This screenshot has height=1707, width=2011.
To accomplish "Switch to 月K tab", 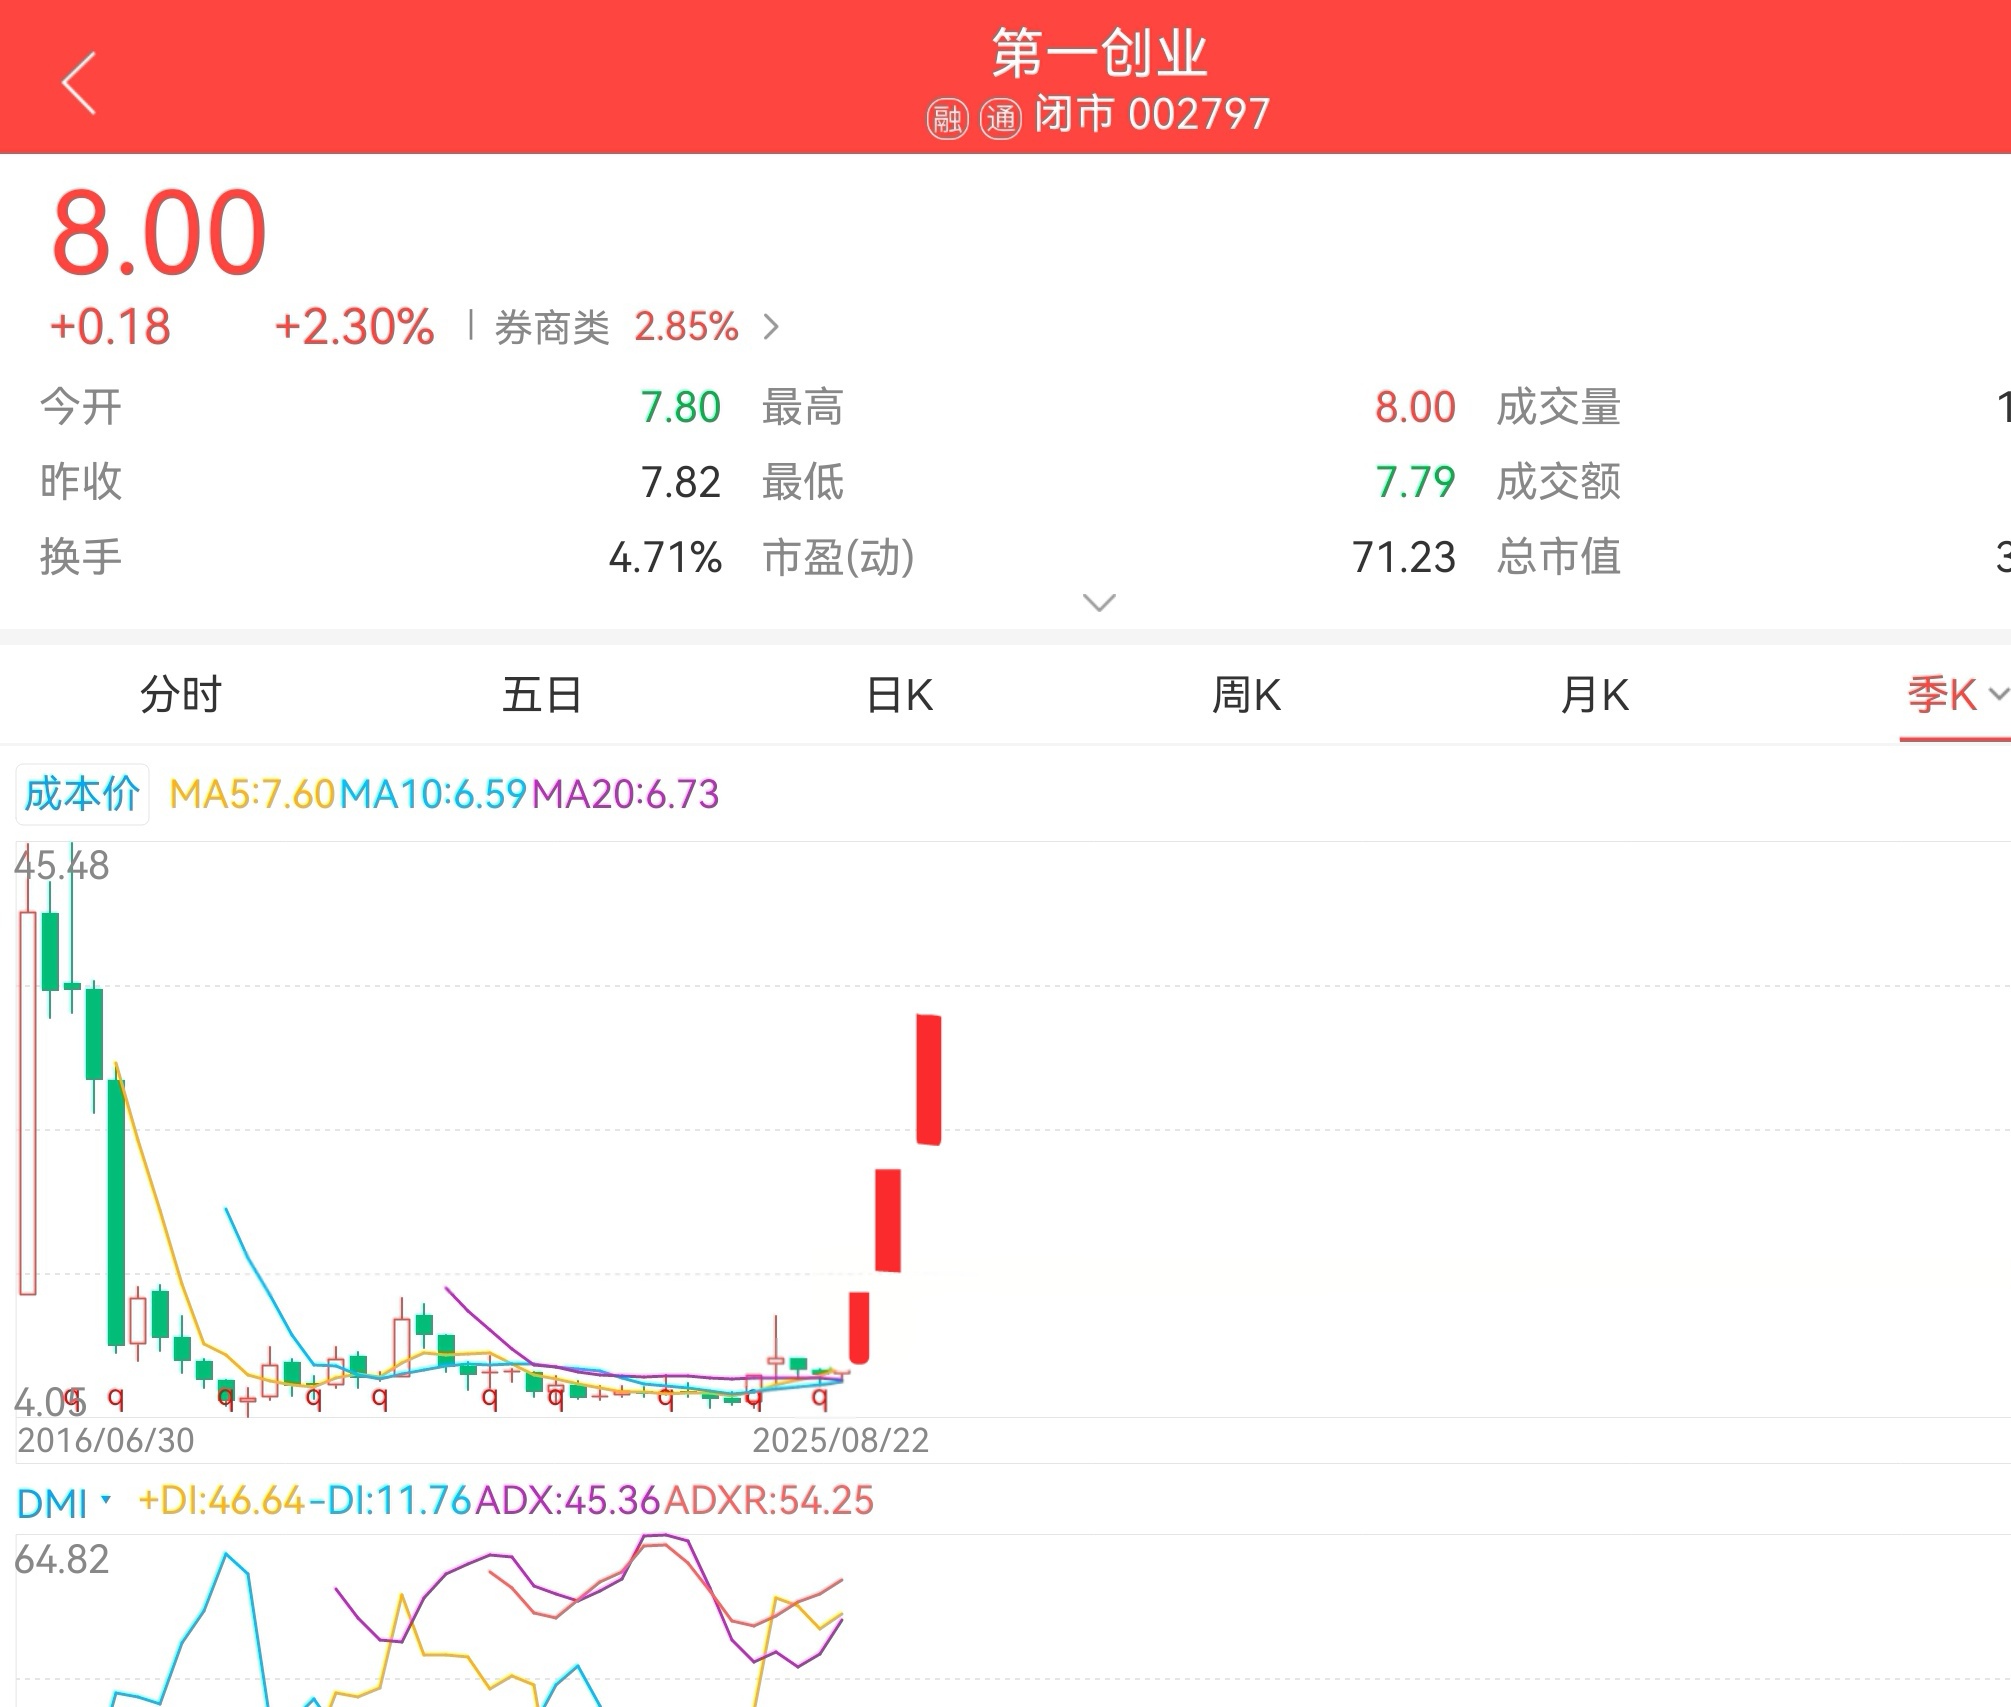I will tap(1595, 694).
